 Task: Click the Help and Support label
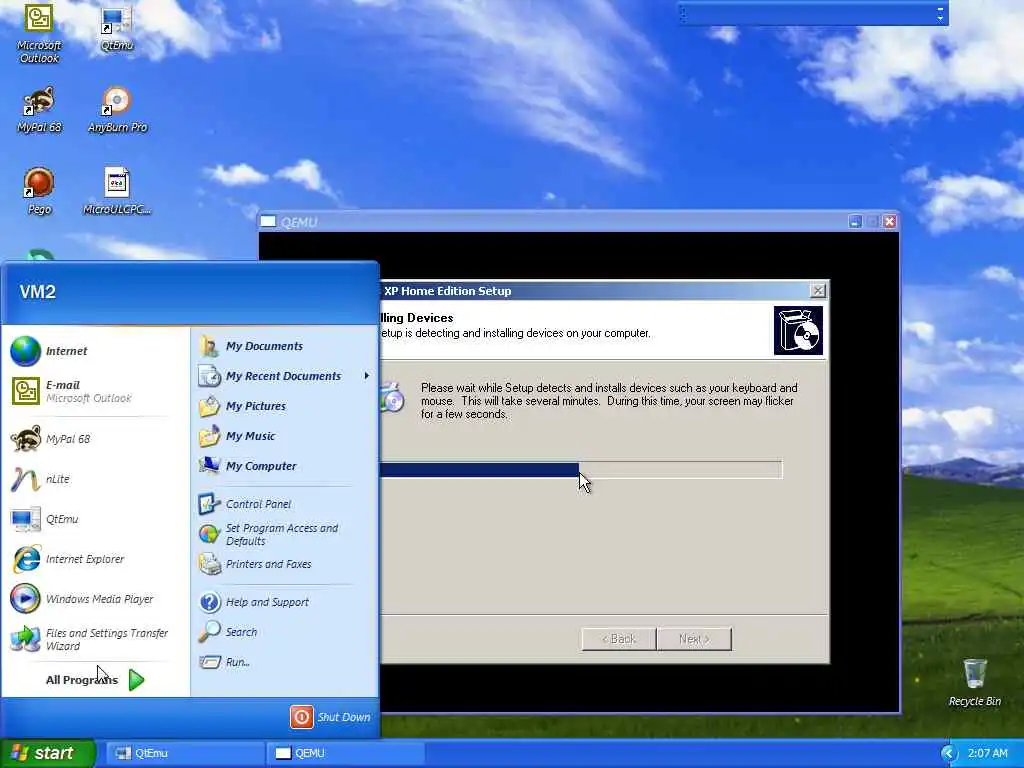point(267,602)
